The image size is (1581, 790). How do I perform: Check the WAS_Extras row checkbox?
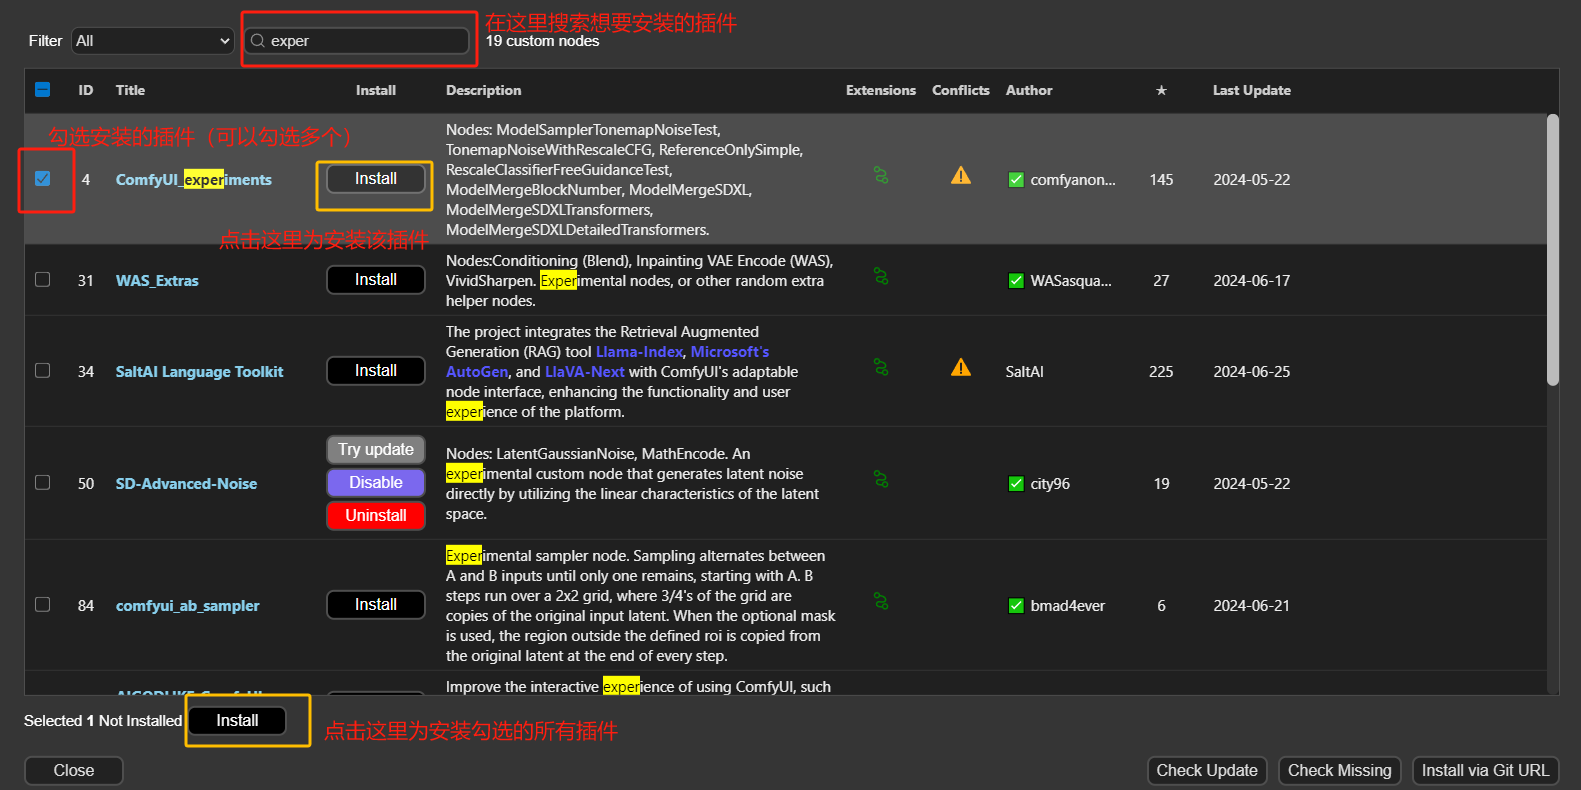[42, 280]
